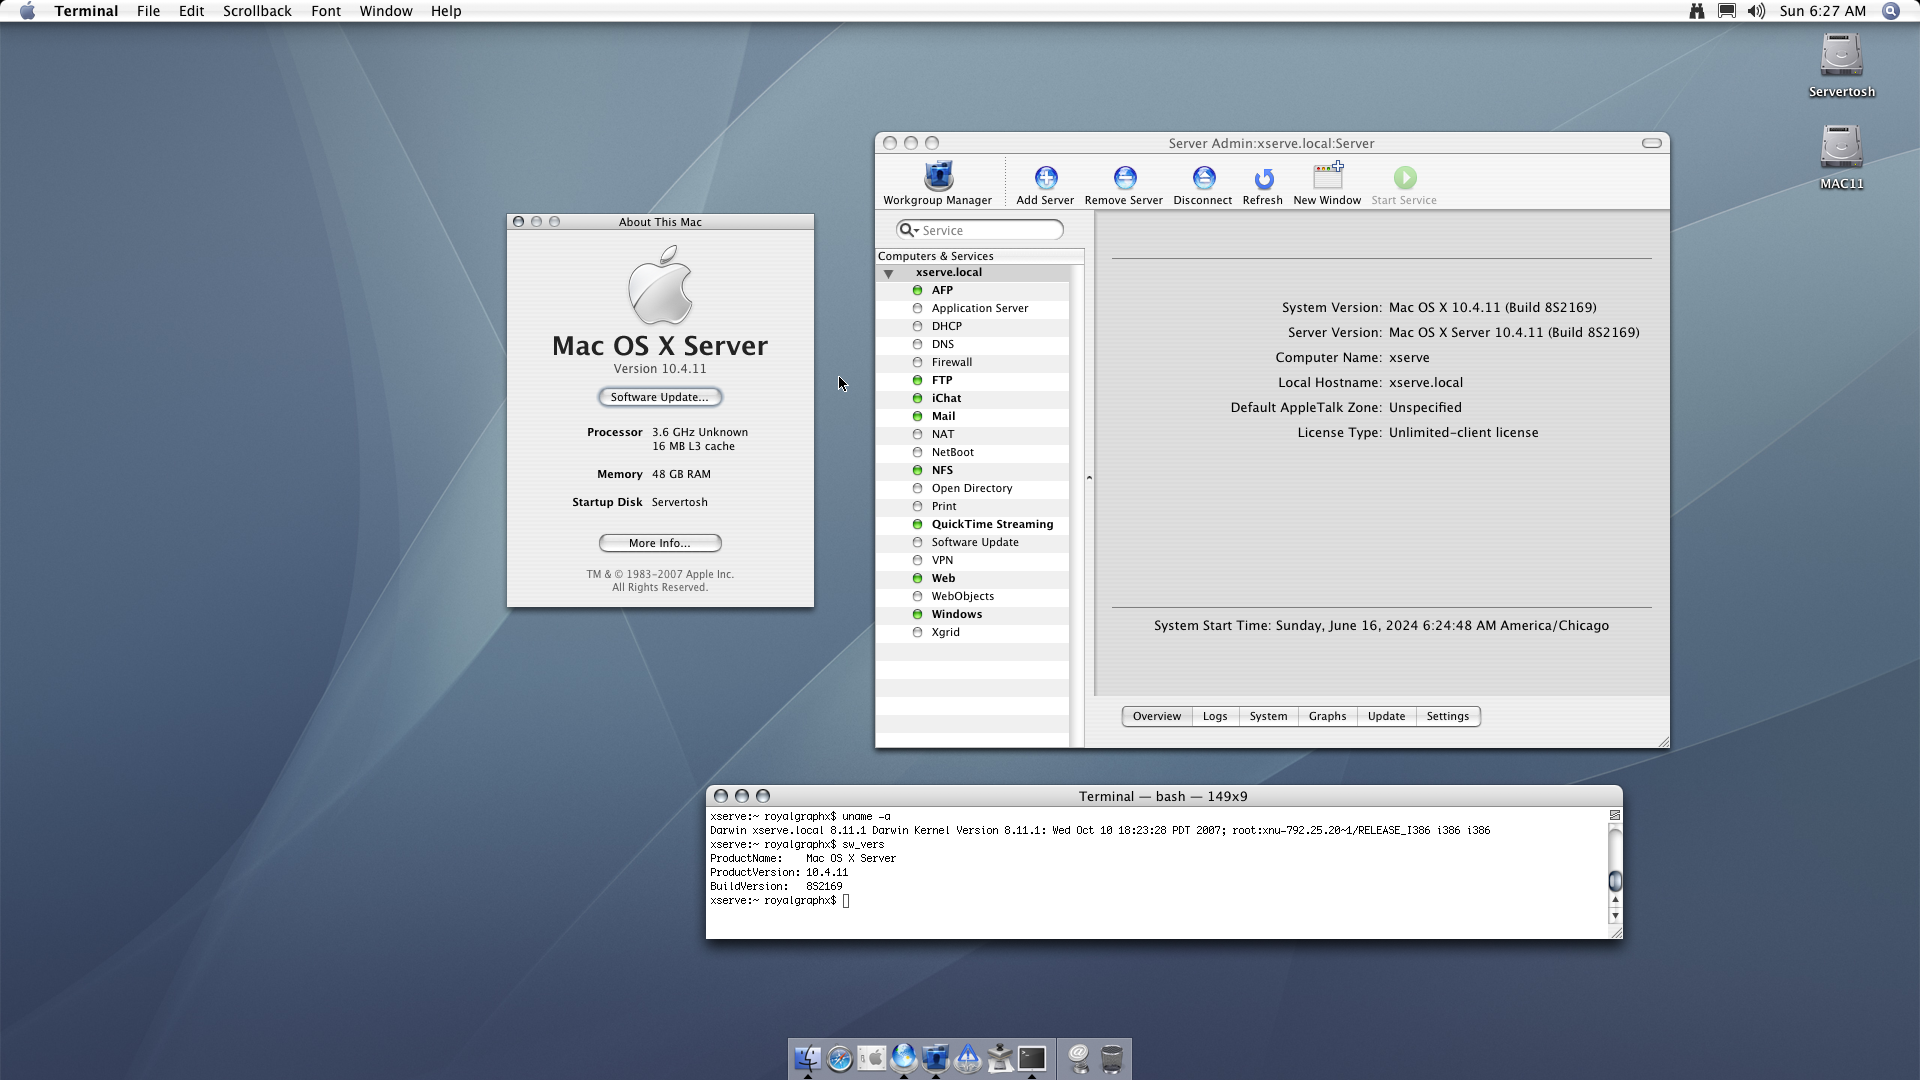Viewport: 1920px width, 1080px height.
Task: Select the DNS service
Action: (972, 344)
